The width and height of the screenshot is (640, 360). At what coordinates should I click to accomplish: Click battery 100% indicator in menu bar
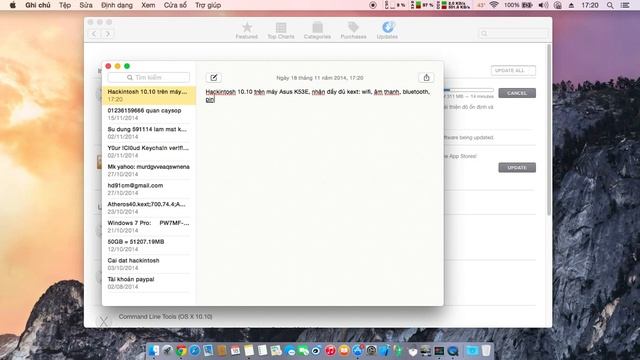(518, 5)
